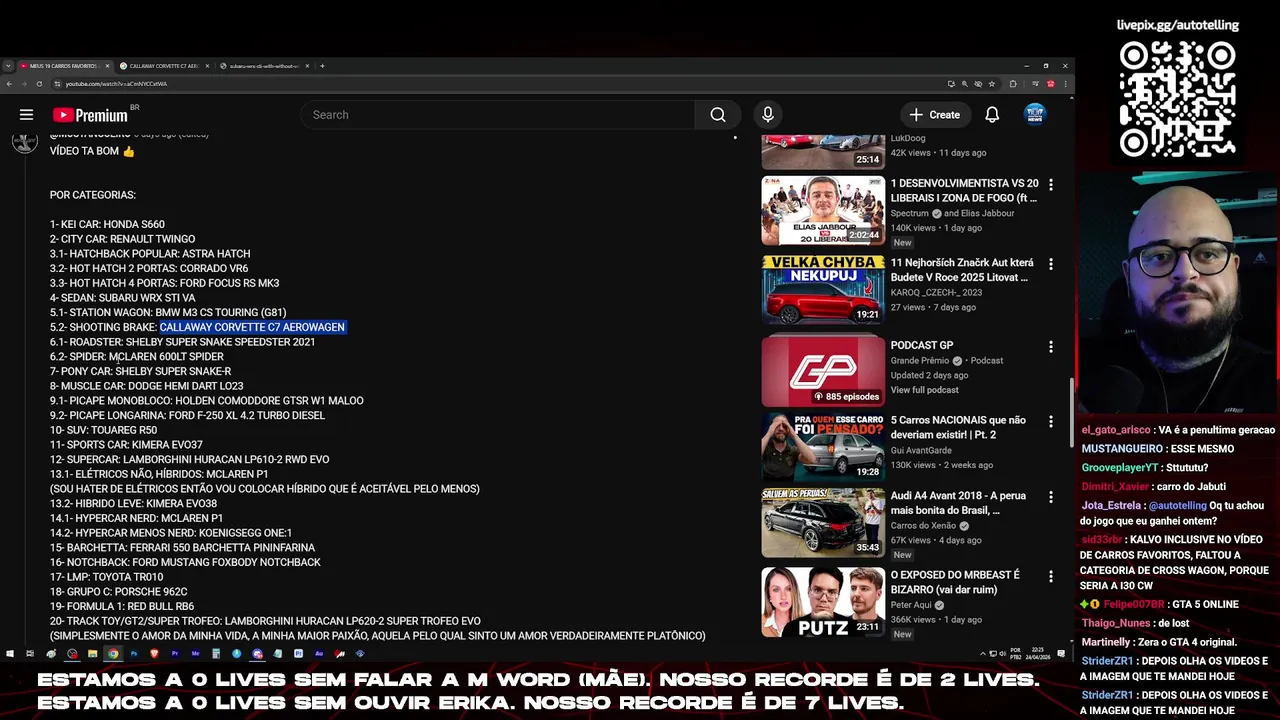Open Brave browser from taskbar
The height and width of the screenshot is (720, 1280).
(155, 654)
